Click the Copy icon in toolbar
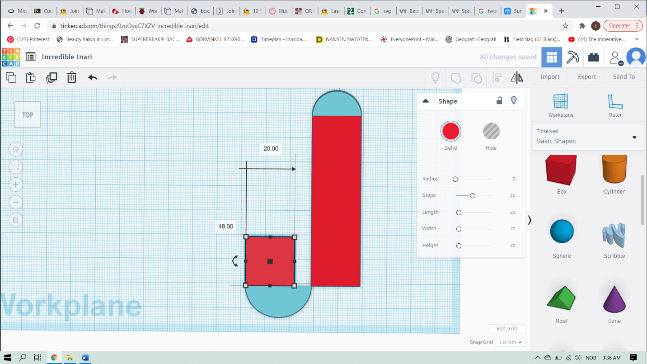 11,78
